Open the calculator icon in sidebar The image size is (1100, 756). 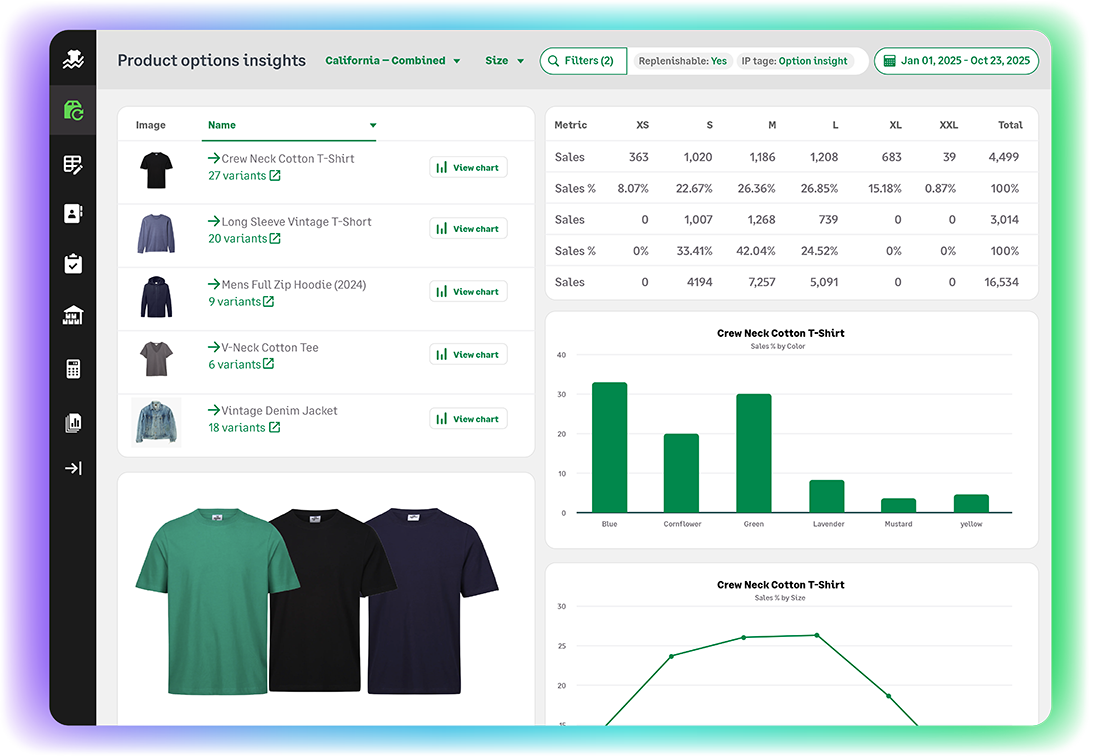(x=73, y=369)
